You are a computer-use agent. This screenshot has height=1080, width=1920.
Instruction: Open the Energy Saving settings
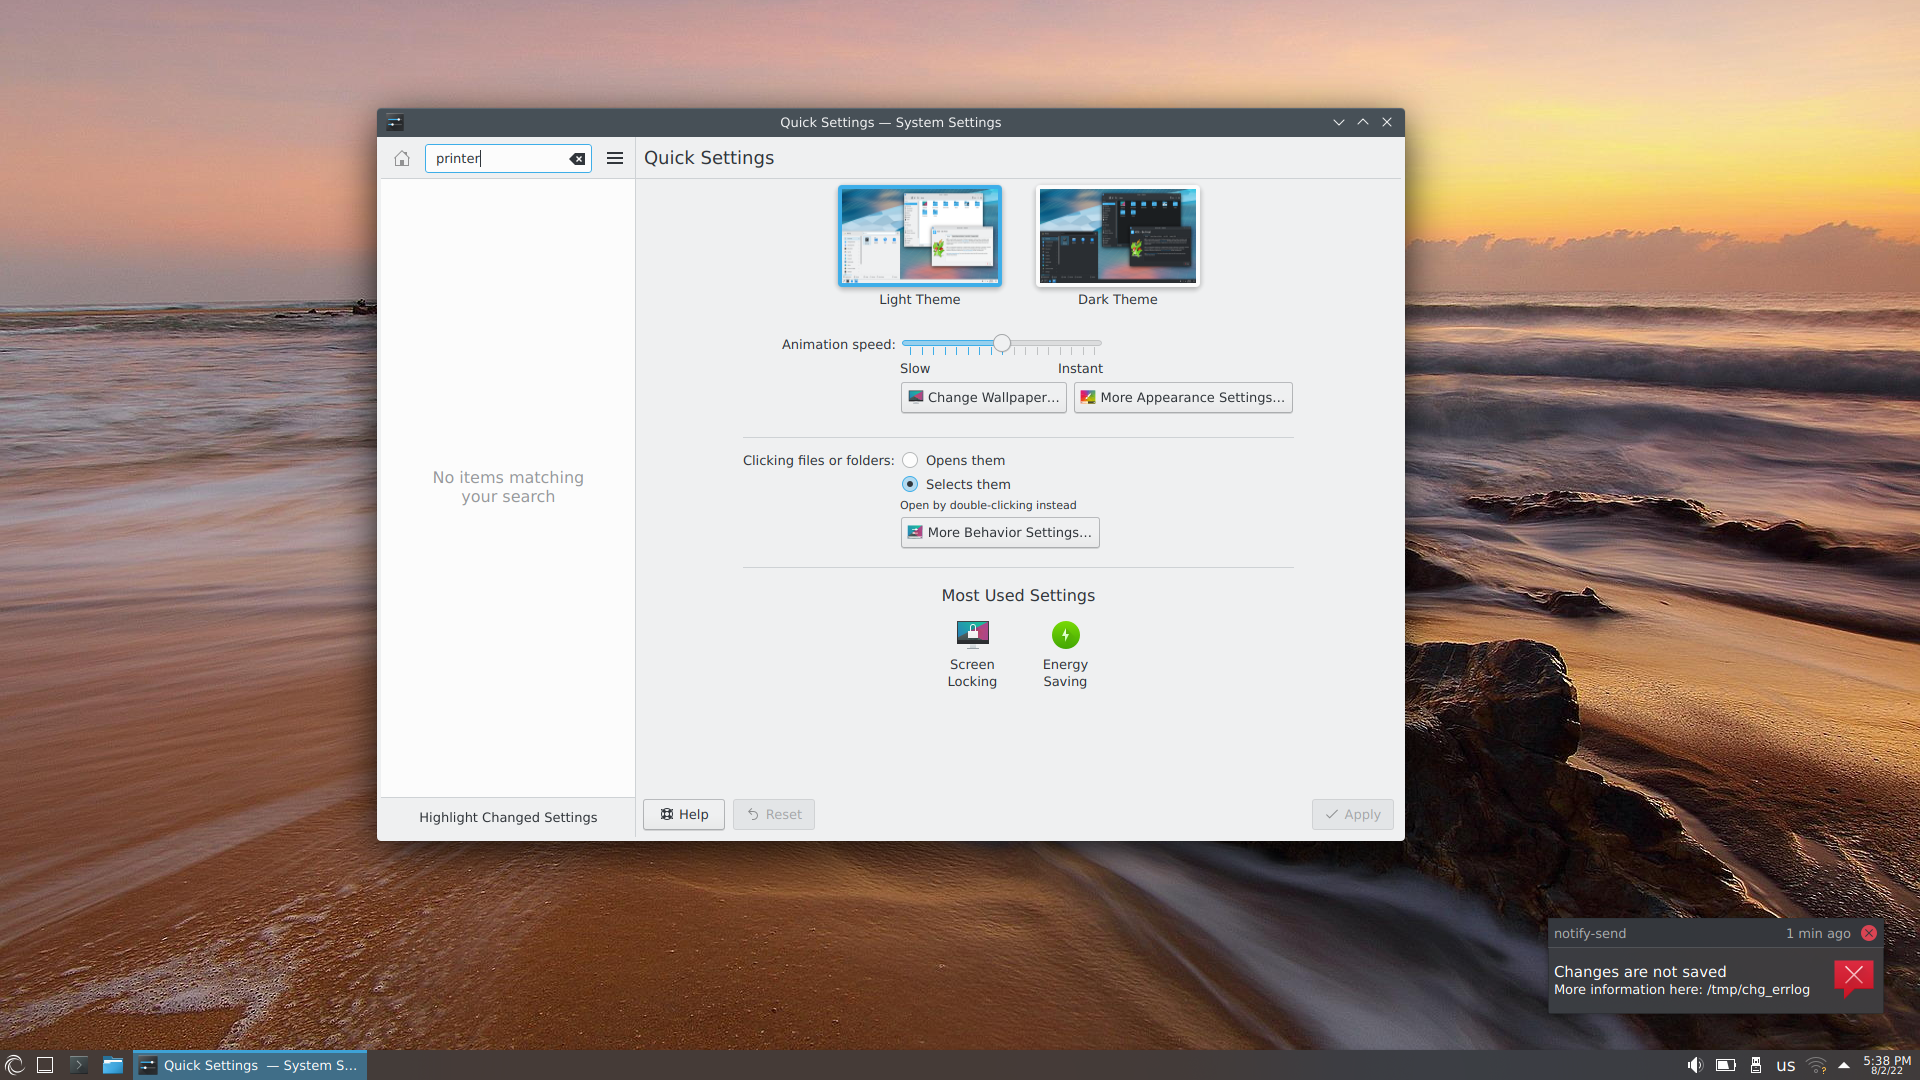1065,655
